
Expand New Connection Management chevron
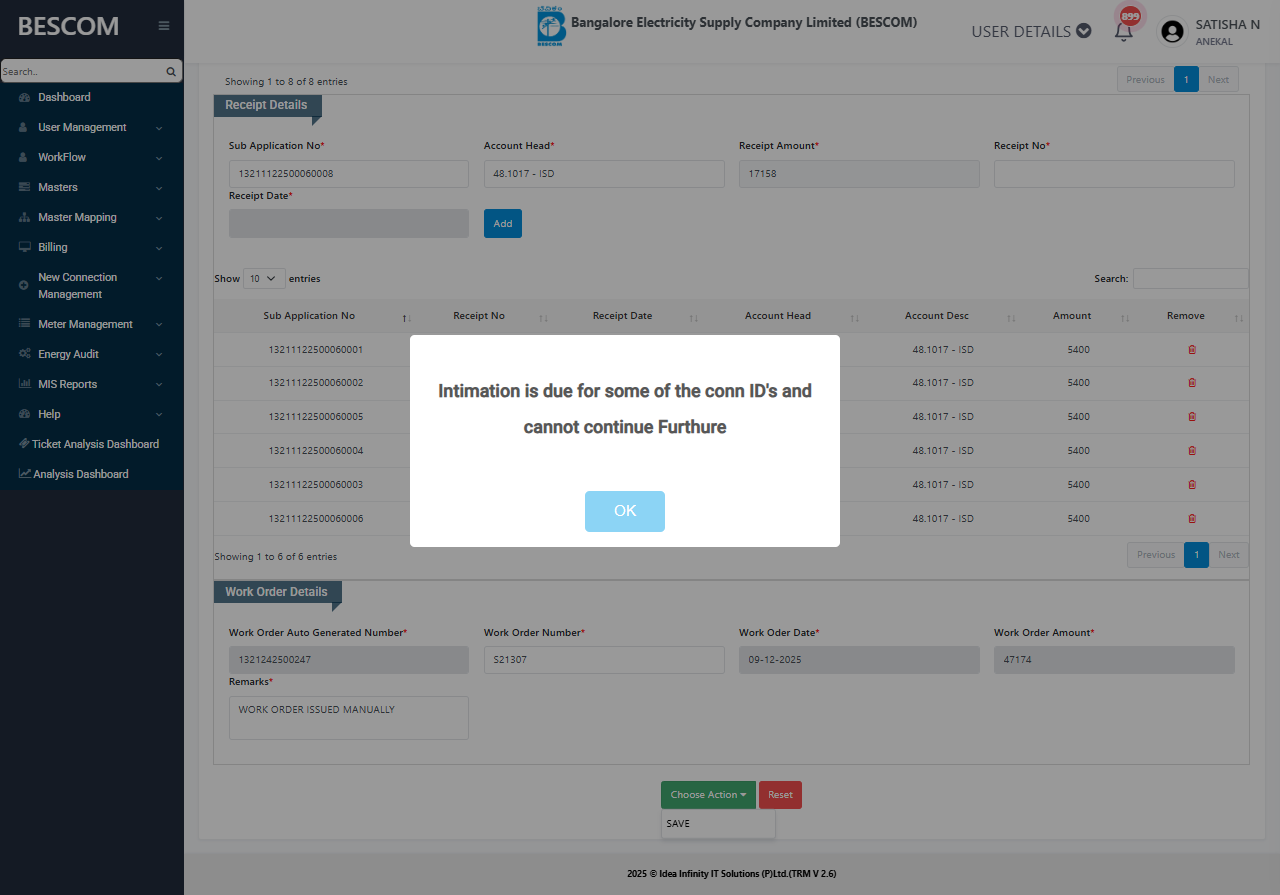coord(159,278)
